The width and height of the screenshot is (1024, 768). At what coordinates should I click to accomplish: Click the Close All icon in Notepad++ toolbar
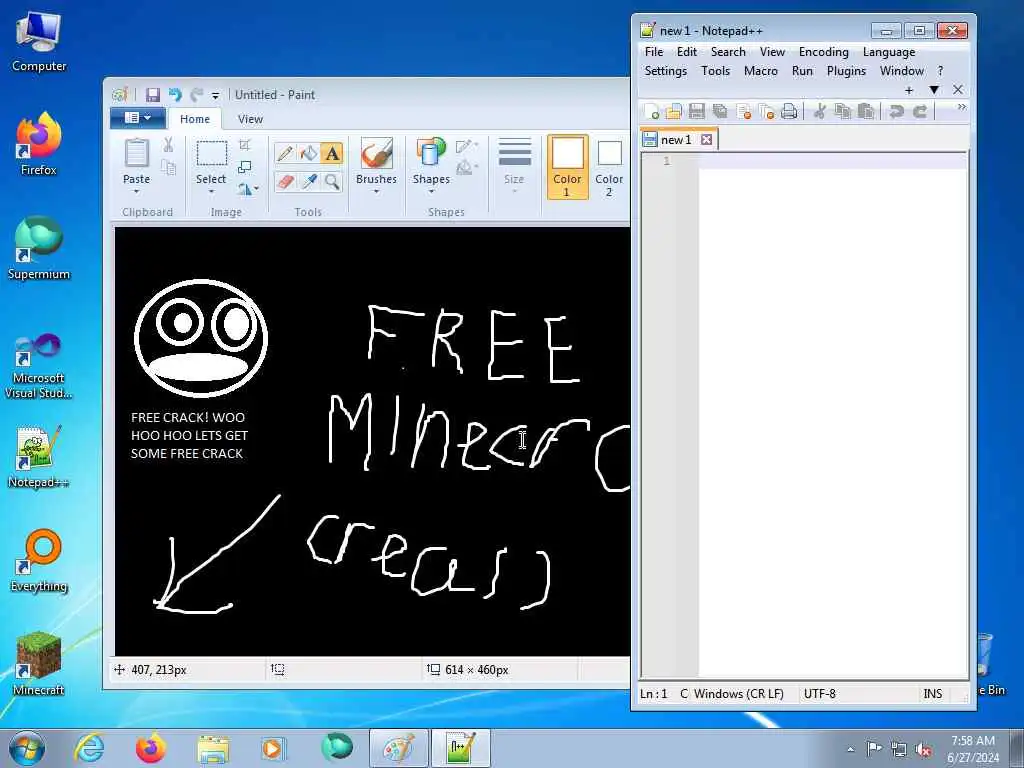[767, 112]
